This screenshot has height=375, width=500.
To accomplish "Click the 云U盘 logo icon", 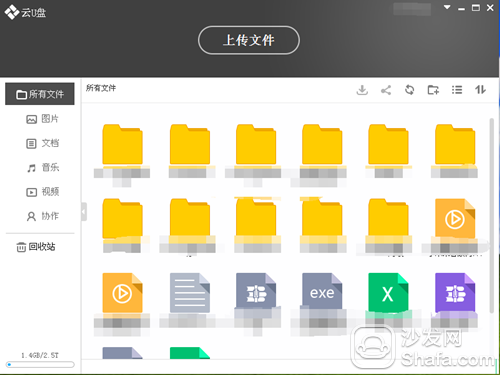I will (12, 12).
